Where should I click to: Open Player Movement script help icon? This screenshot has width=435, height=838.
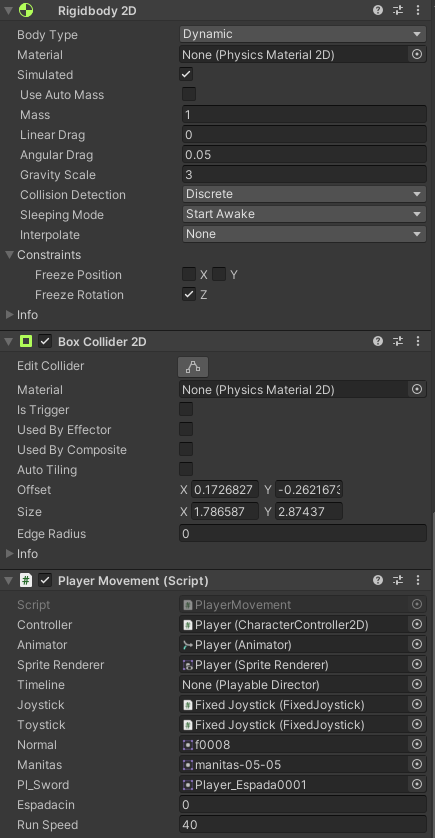click(378, 580)
